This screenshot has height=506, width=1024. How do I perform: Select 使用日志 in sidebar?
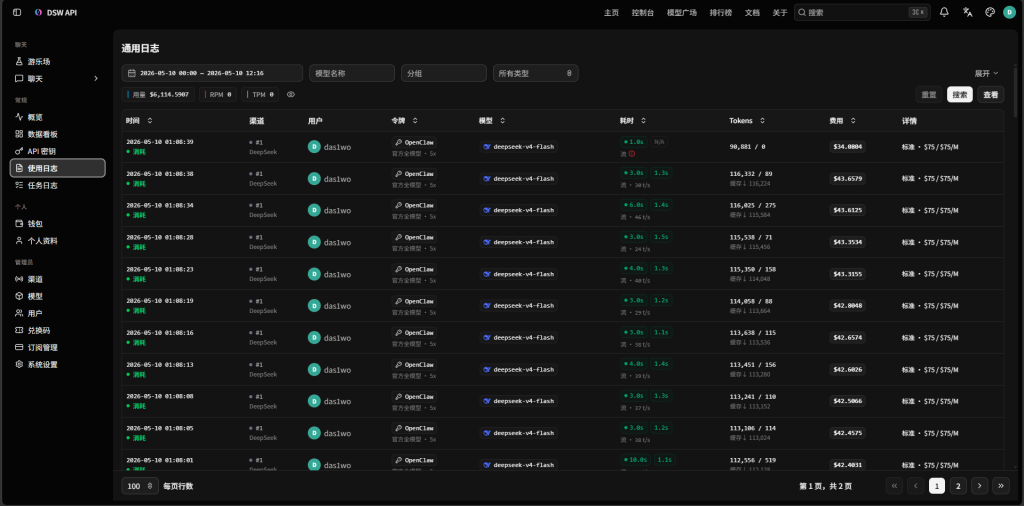[57, 168]
